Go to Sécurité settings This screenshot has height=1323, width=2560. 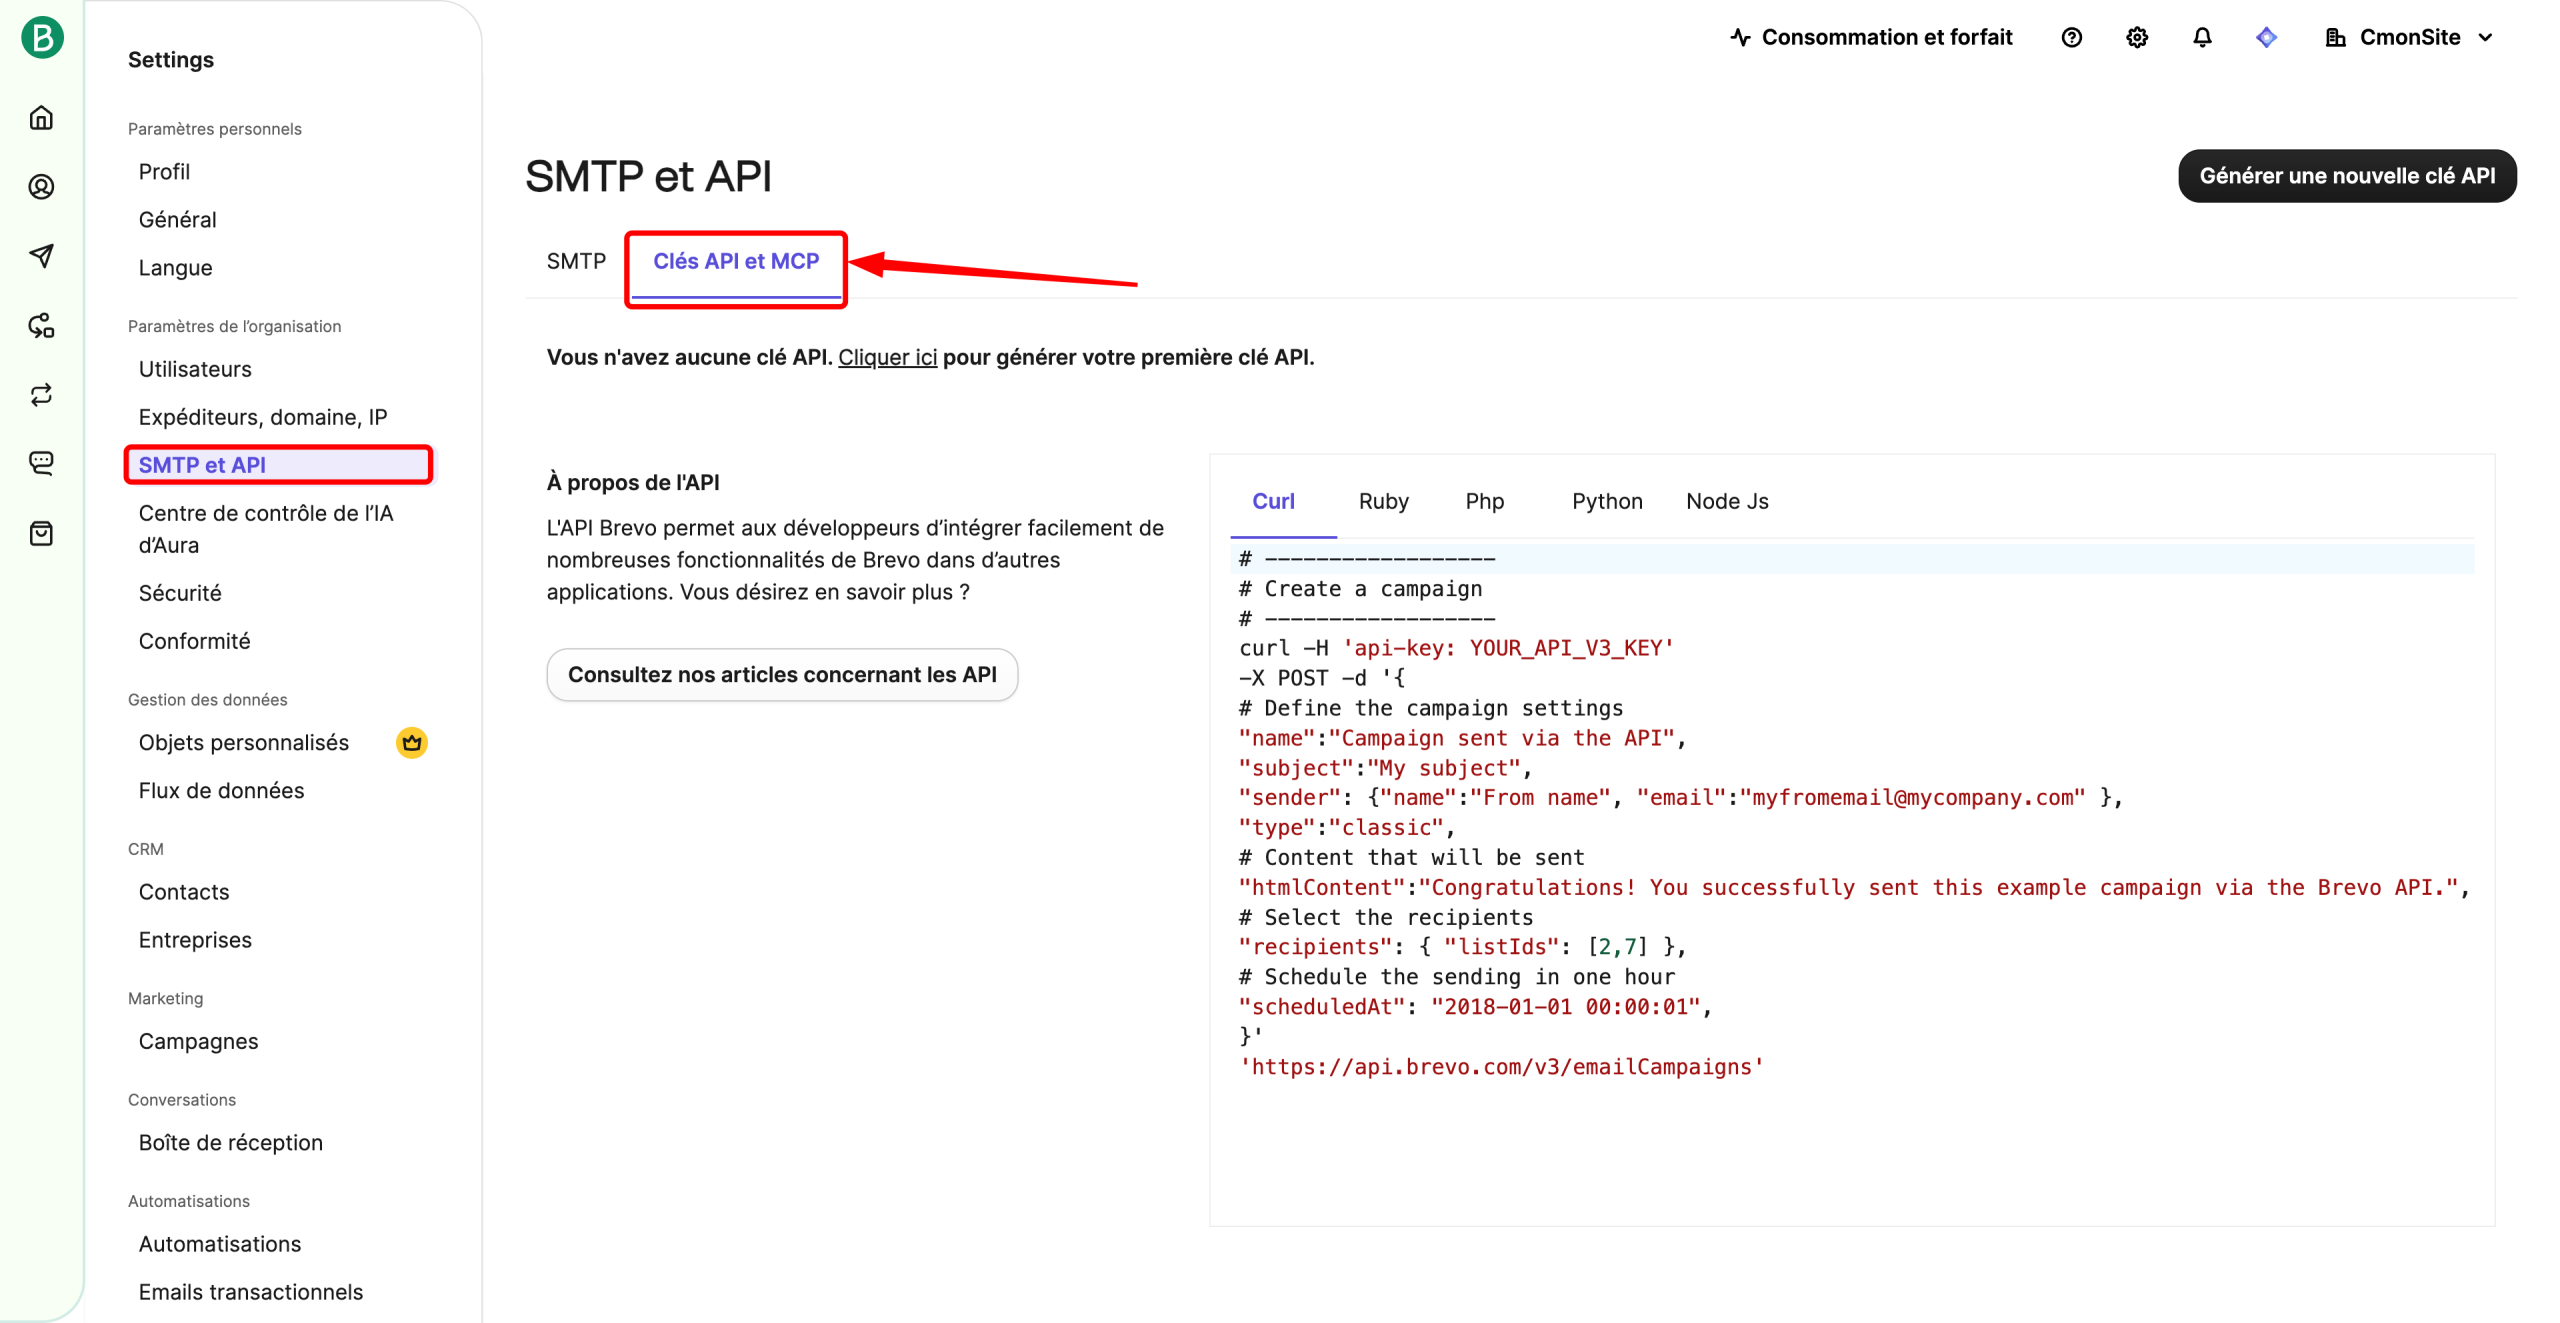180,593
